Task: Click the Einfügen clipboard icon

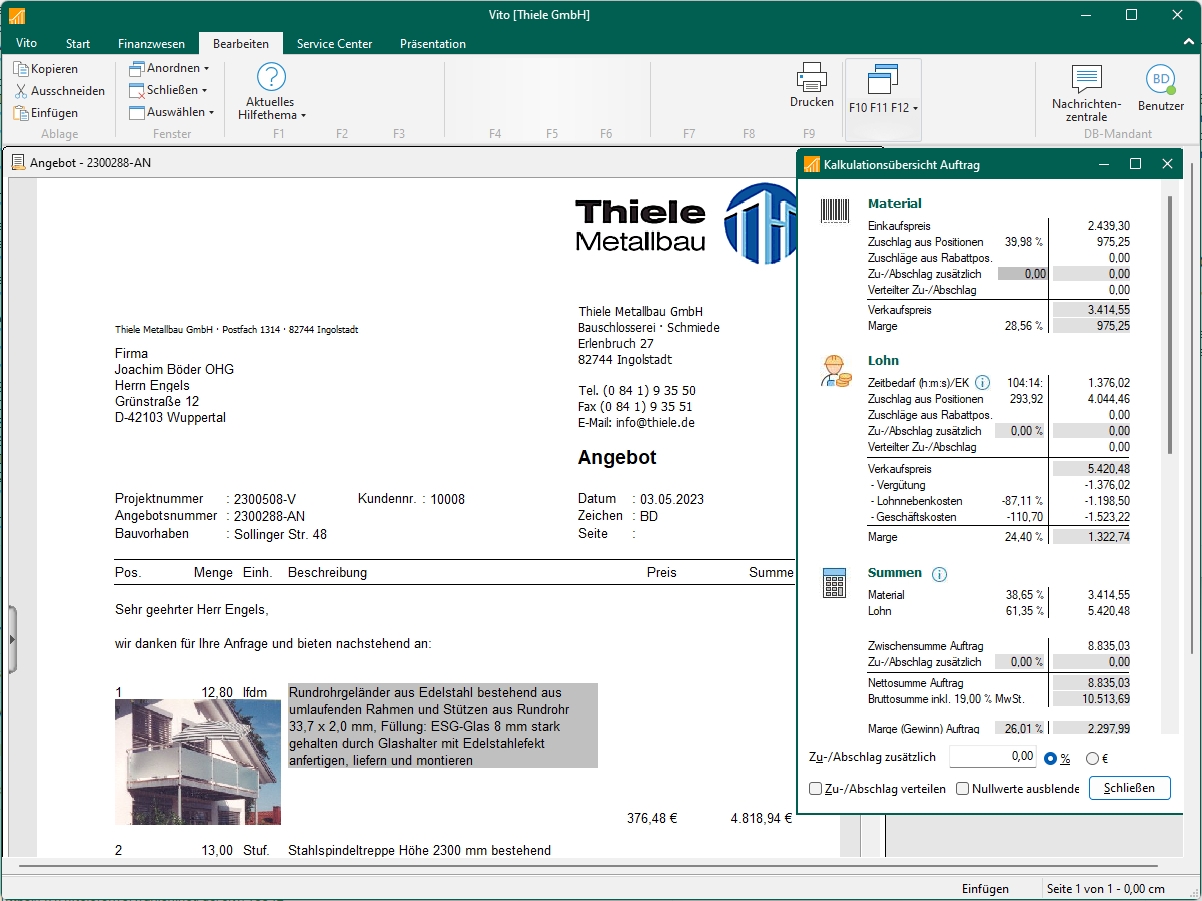Action: pyautogui.click(x=20, y=113)
